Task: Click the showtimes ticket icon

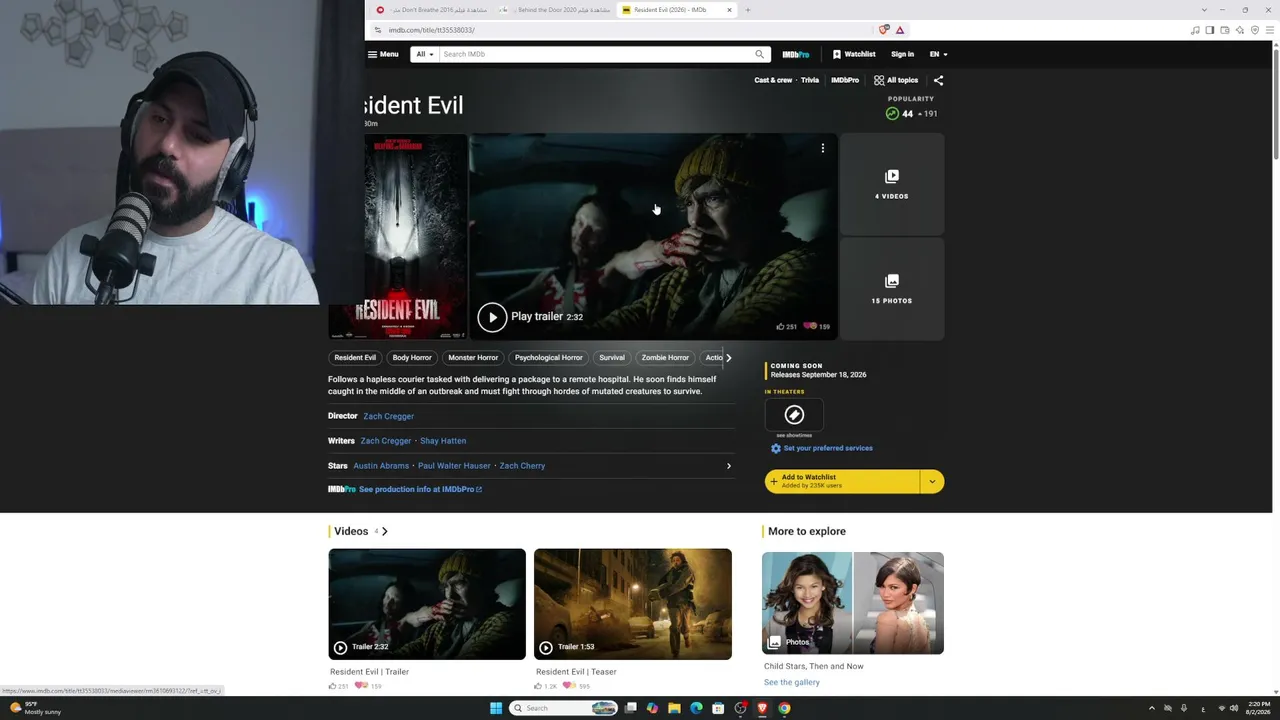Action: point(794,414)
